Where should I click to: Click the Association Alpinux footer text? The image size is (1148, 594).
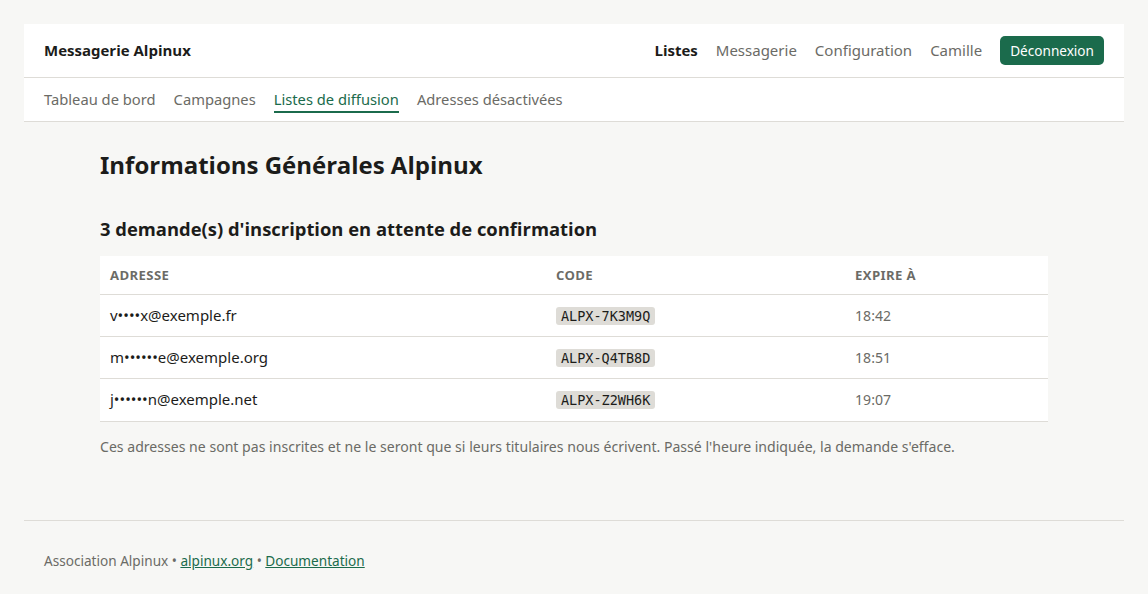coord(106,561)
